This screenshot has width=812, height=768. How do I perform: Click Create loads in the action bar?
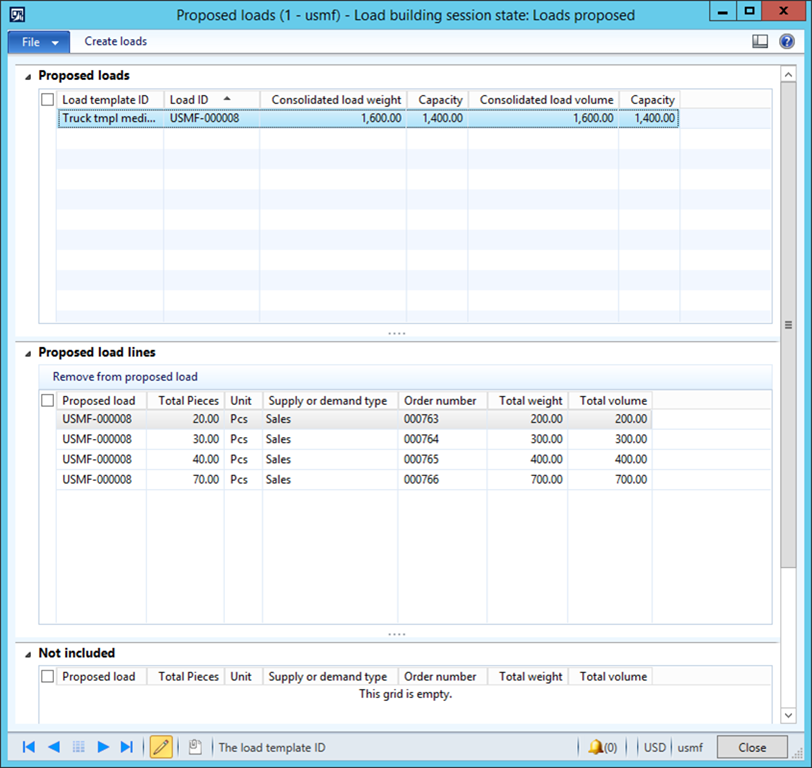coord(115,42)
